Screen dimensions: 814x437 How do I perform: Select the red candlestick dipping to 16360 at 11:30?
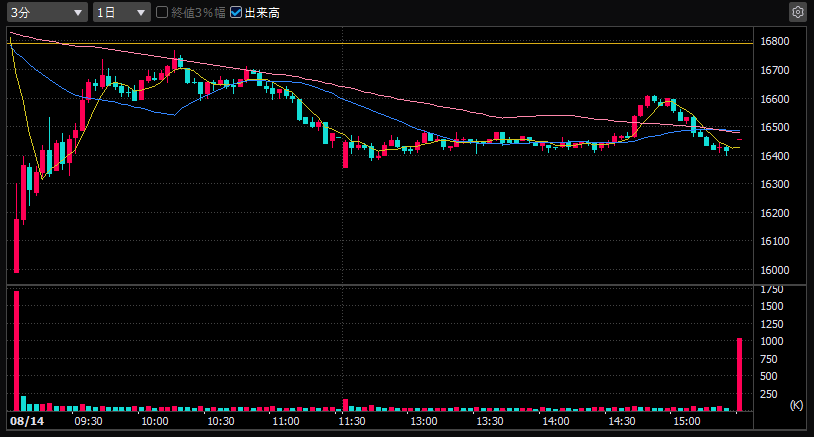pyautogui.click(x=345, y=154)
